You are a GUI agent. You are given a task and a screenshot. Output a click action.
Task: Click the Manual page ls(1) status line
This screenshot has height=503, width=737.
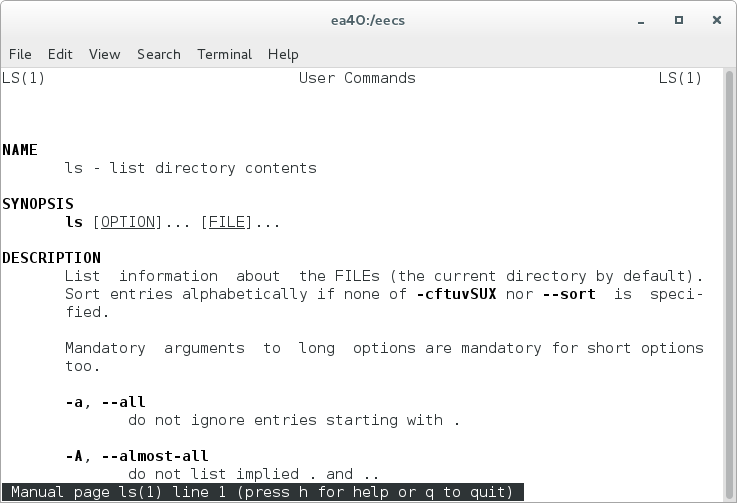pyautogui.click(x=262, y=492)
